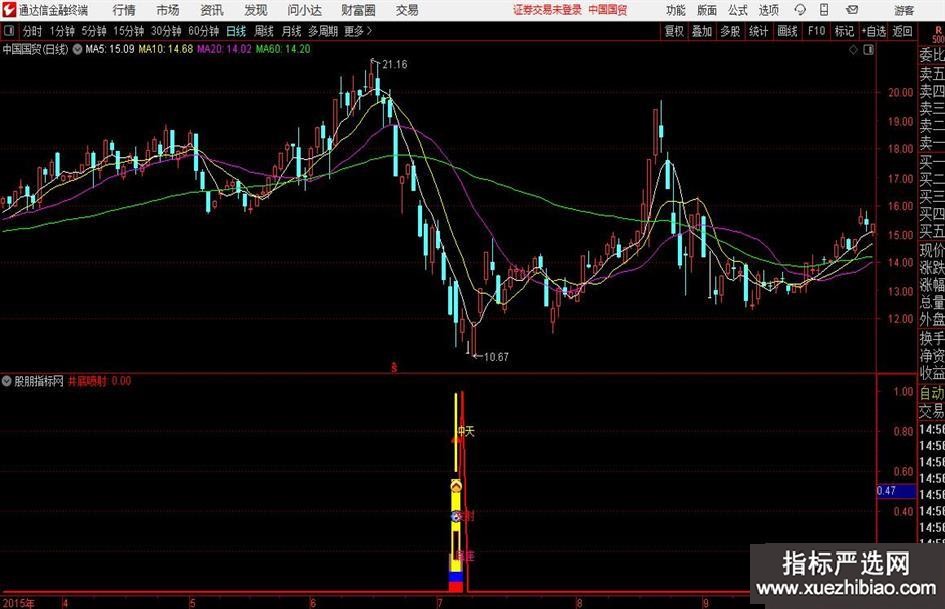The width and height of the screenshot is (945, 609).
Task: Open the 功能 menu
Action: [676, 10]
